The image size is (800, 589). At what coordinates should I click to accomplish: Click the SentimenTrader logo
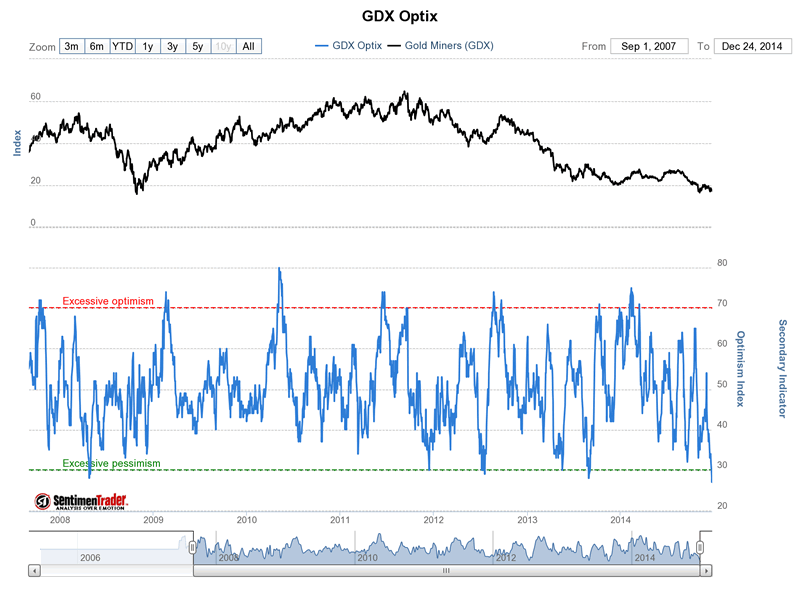pos(81,502)
